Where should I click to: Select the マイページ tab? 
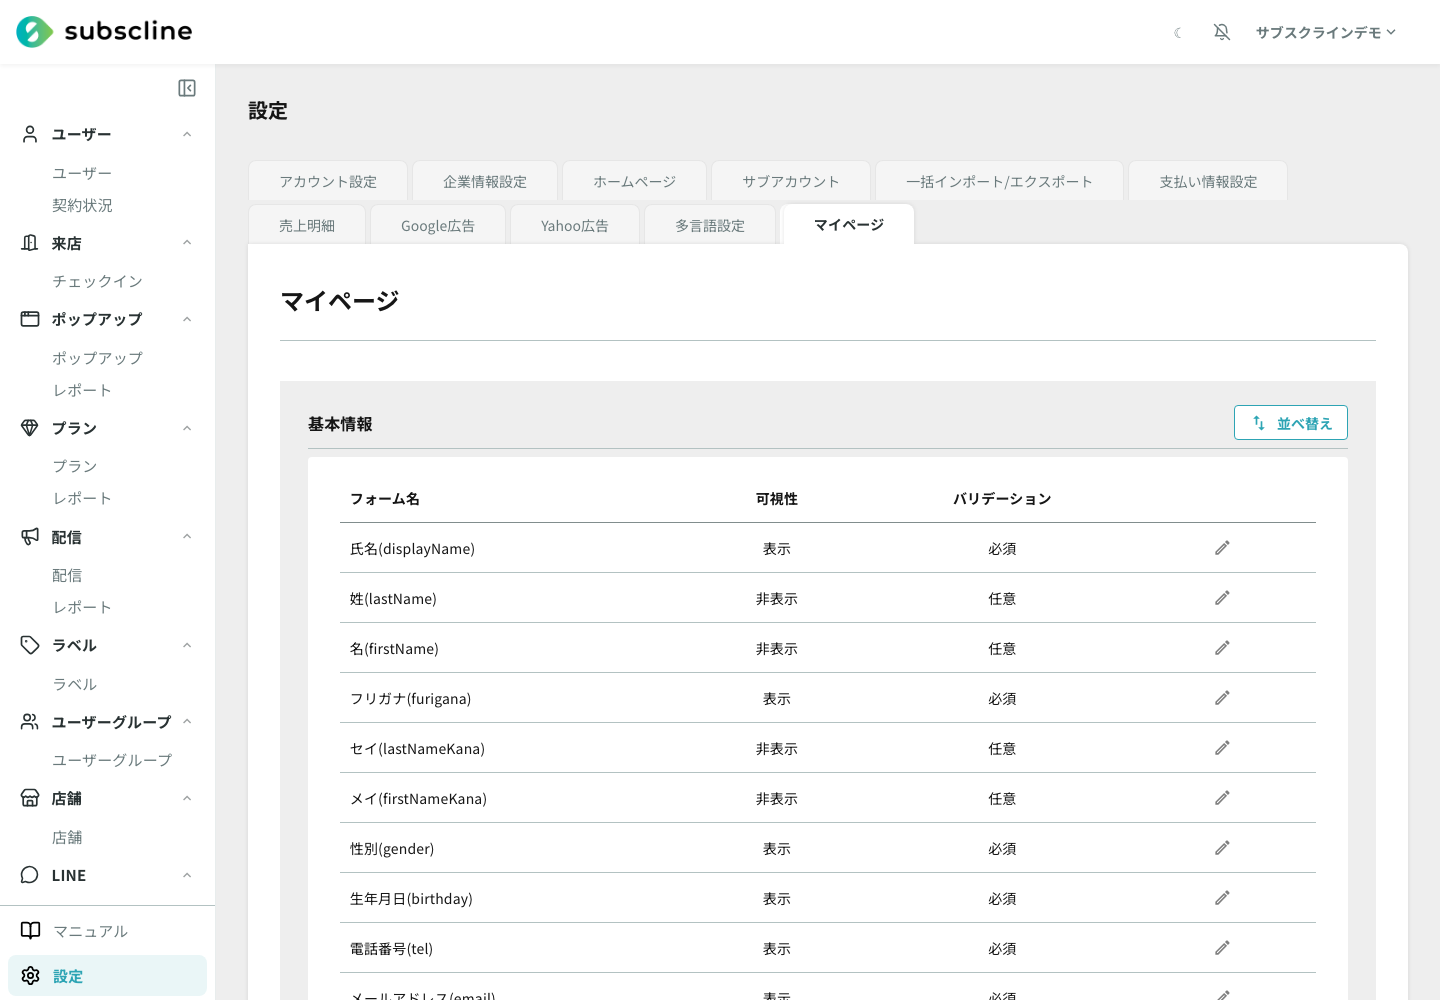[x=848, y=224]
